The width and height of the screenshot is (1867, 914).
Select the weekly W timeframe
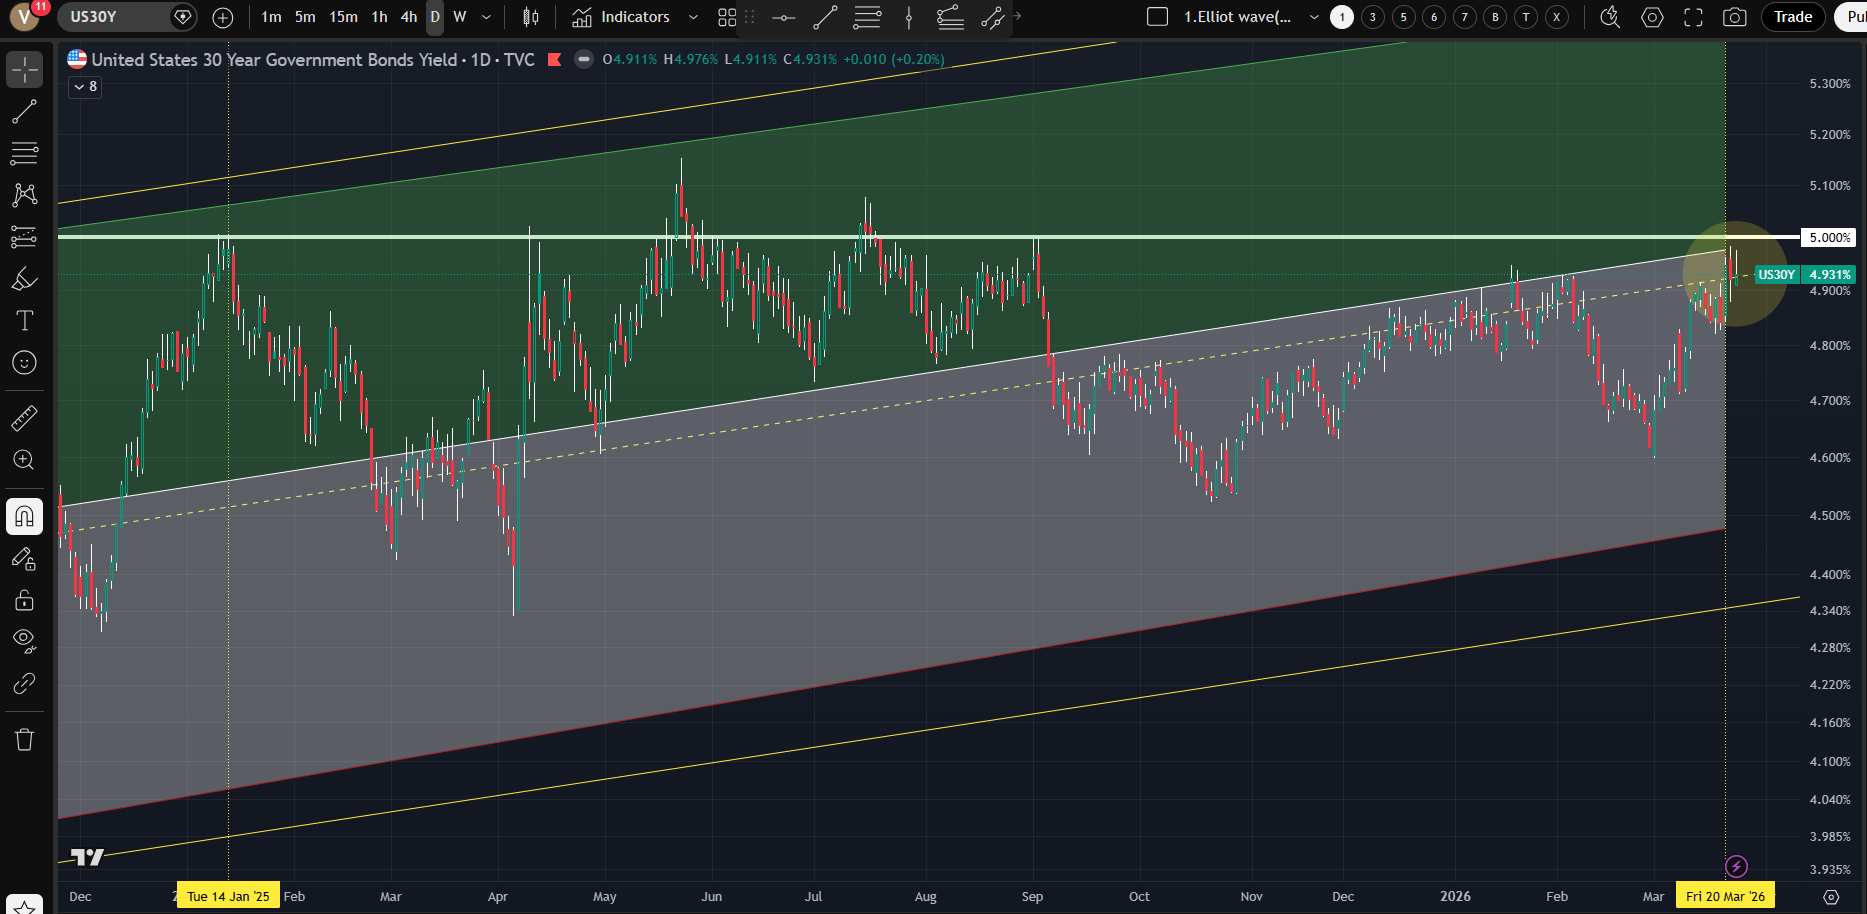(460, 17)
